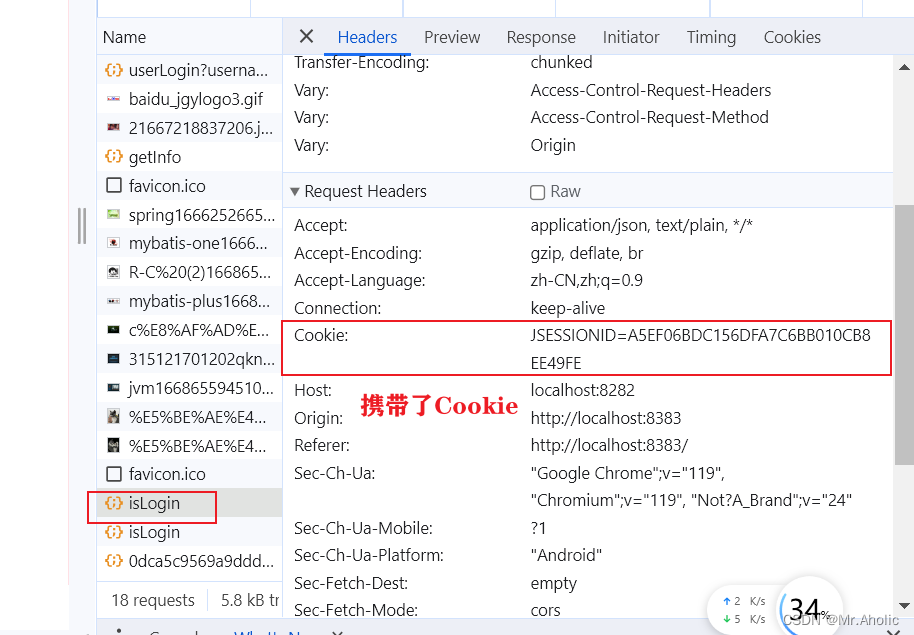Select the mybatis-one image icon
Viewport: 914px width, 635px height.
pyautogui.click(x=113, y=243)
